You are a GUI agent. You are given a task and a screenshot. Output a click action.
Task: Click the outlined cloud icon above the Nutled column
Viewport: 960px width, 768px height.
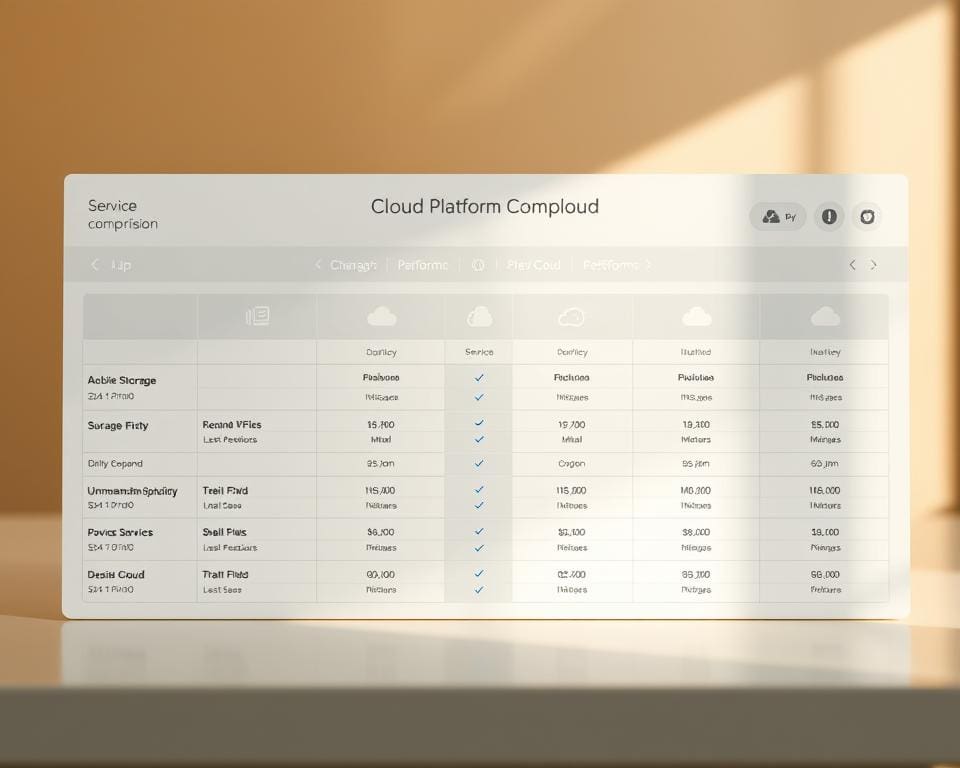point(697,315)
